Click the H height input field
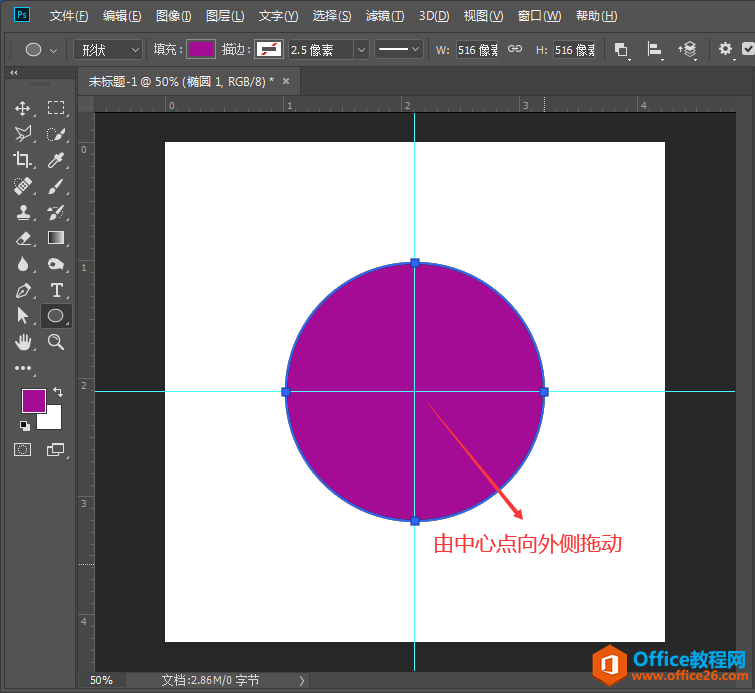This screenshot has height=693, width=755. 574,50
